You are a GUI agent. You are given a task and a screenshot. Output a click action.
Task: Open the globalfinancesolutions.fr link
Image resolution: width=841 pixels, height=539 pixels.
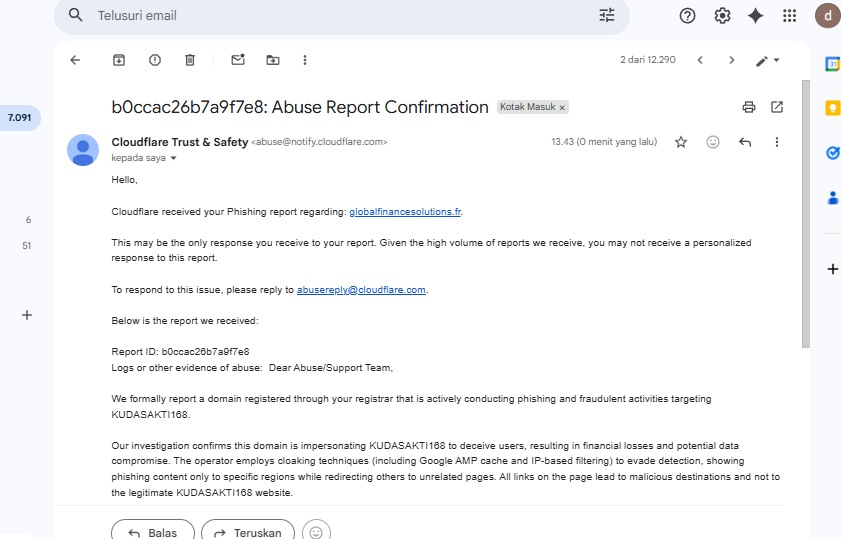tap(405, 212)
